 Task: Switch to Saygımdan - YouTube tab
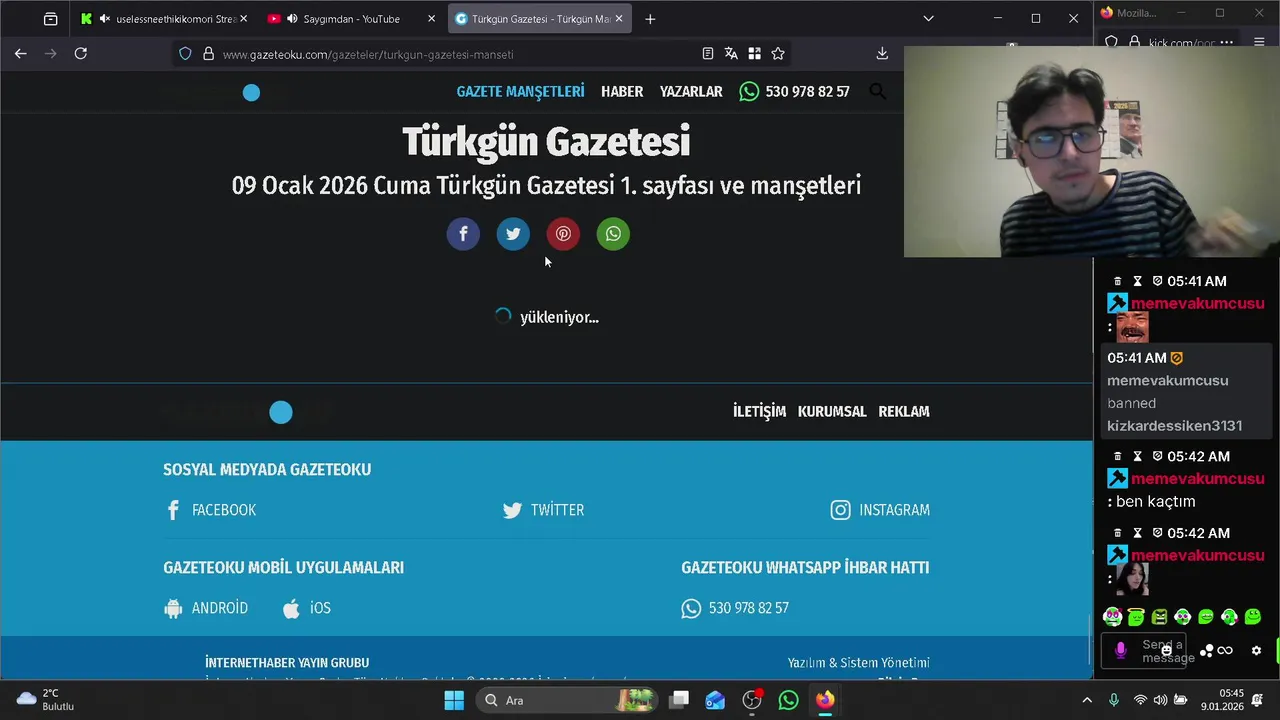click(351, 19)
